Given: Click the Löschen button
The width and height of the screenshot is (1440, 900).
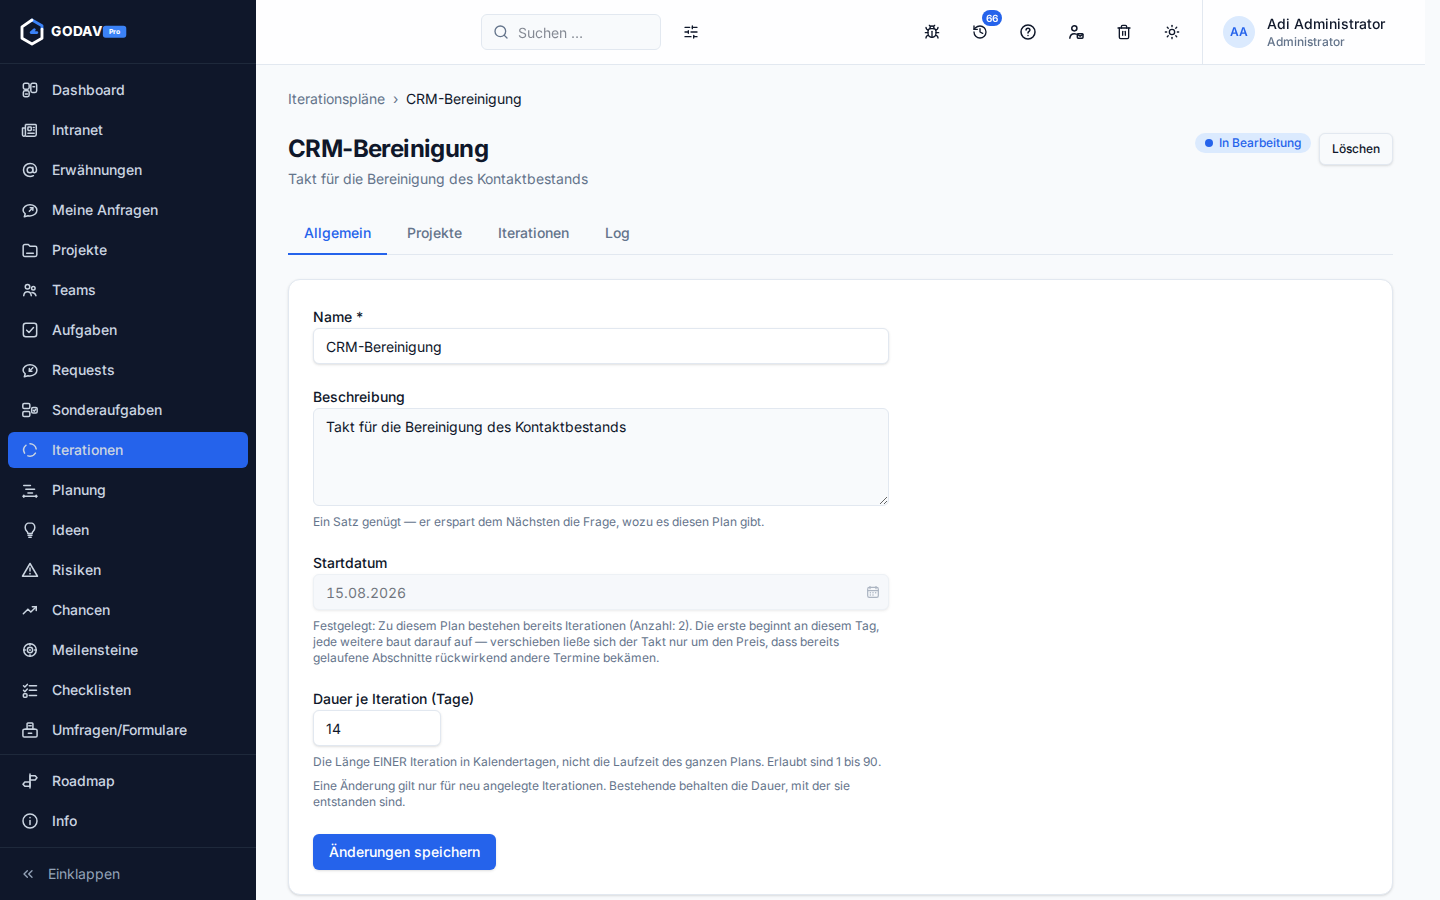Looking at the screenshot, I should [x=1355, y=149].
